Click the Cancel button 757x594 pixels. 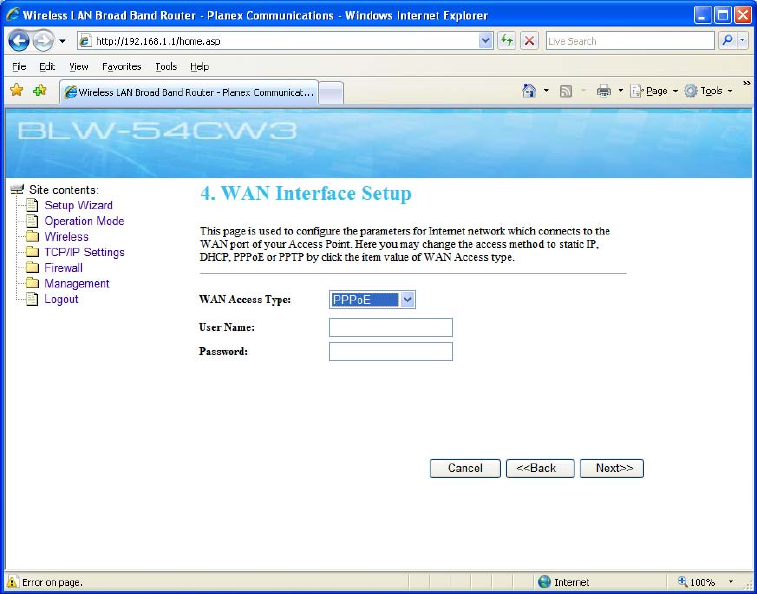pos(465,468)
